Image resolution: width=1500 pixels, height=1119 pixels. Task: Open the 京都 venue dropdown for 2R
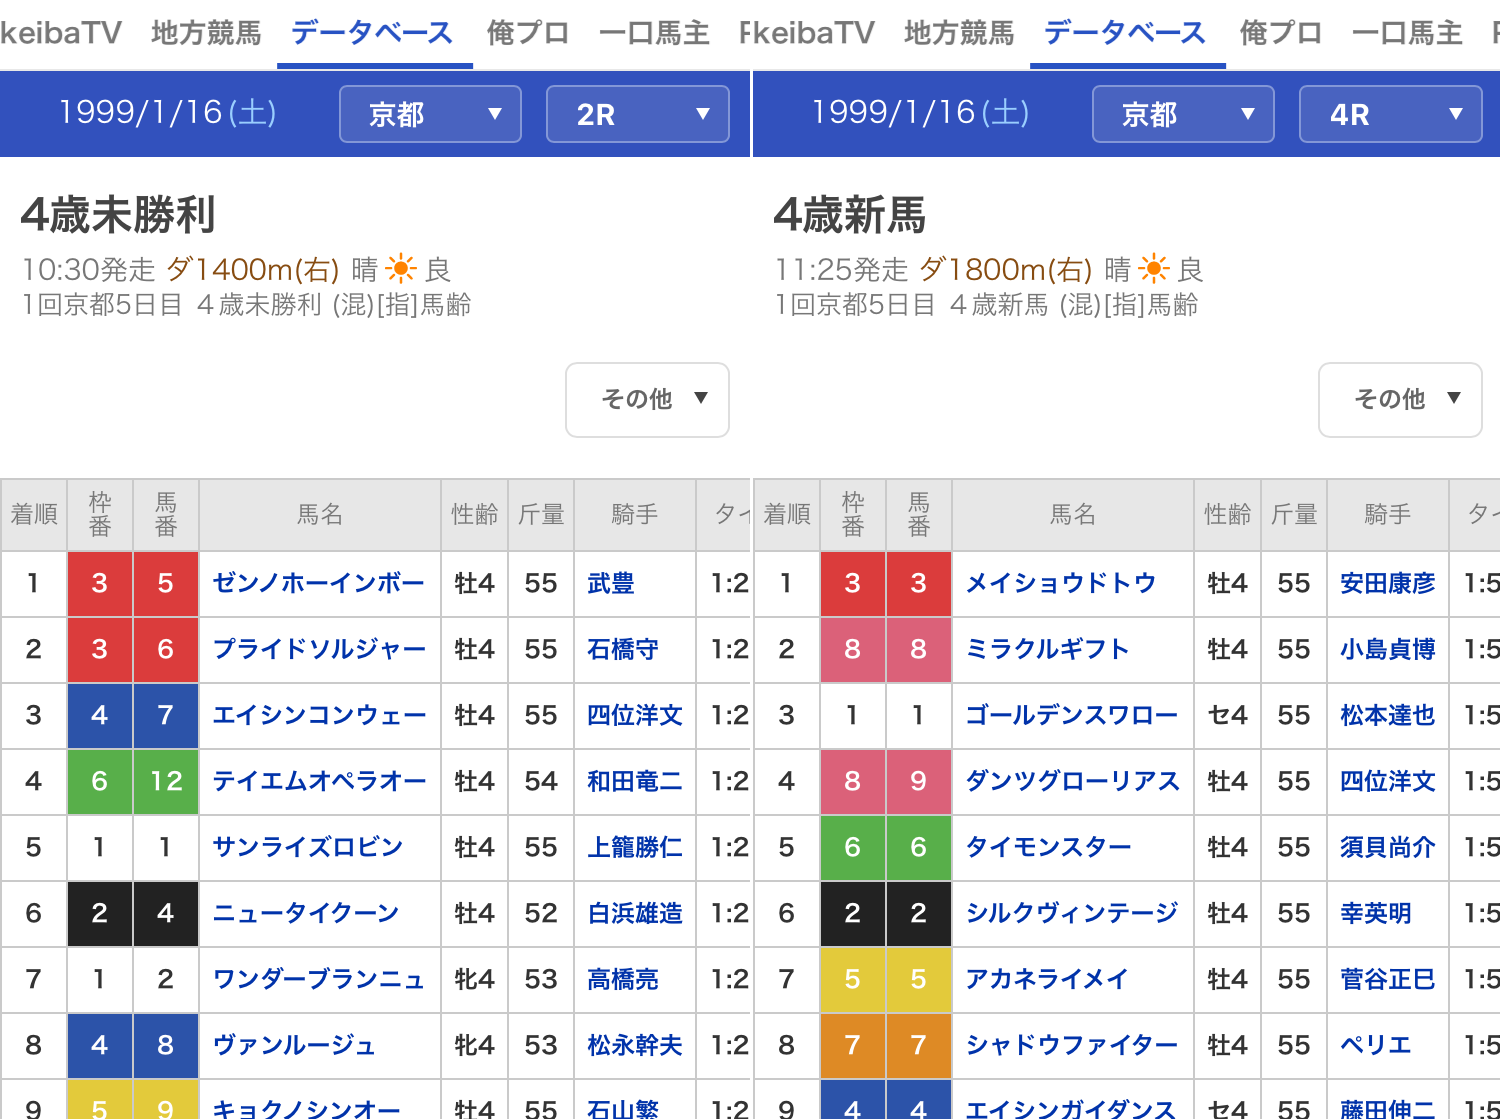(430, 114)
